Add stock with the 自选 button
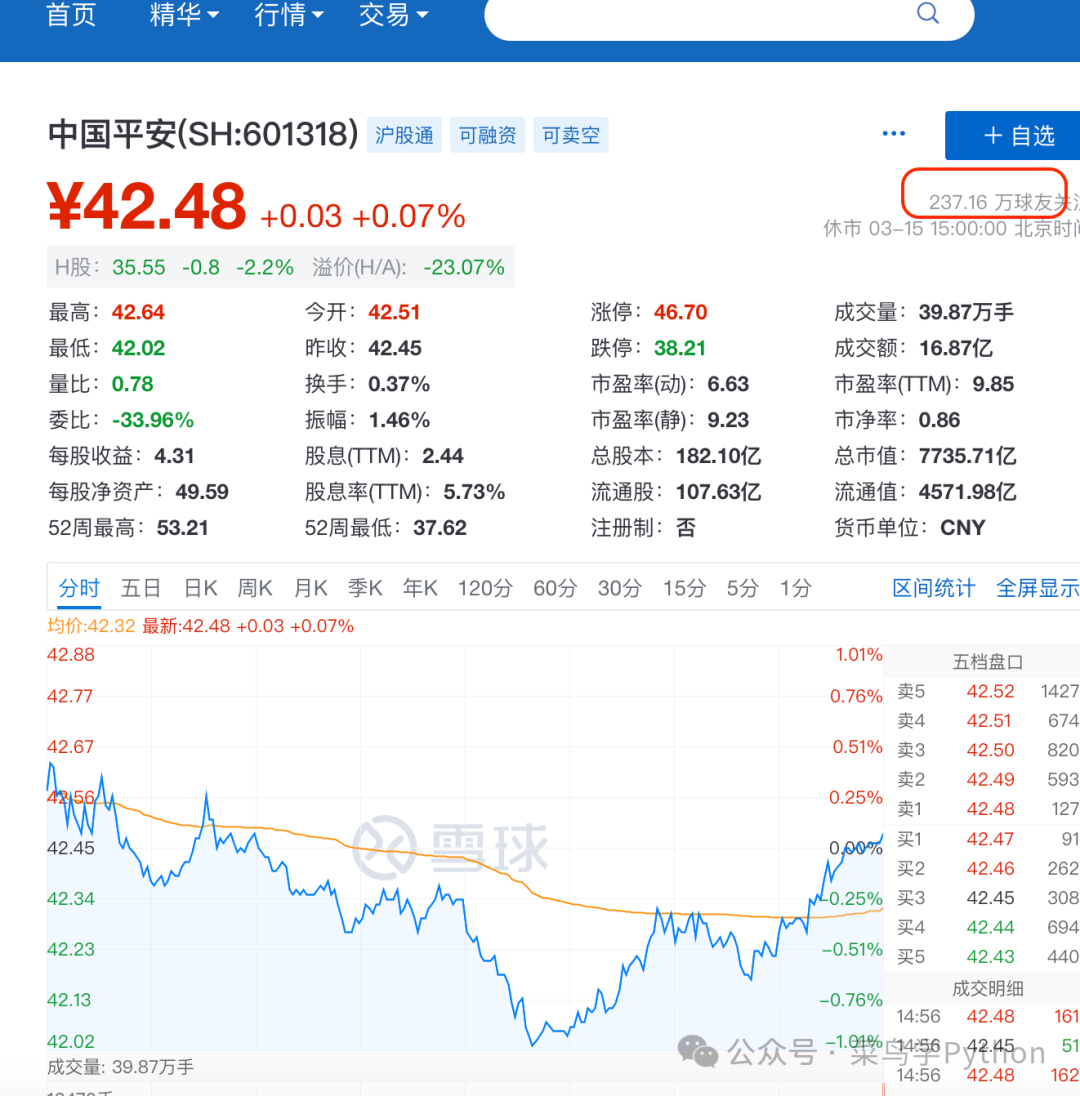 tap(1012, 136)
